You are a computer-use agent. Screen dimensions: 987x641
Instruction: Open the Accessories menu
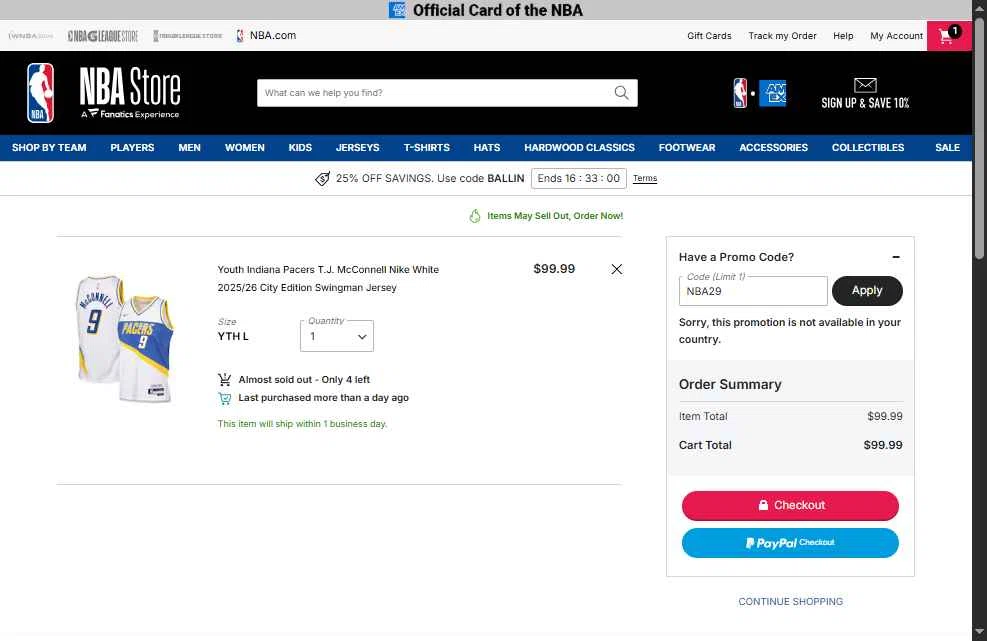(774, 147)
